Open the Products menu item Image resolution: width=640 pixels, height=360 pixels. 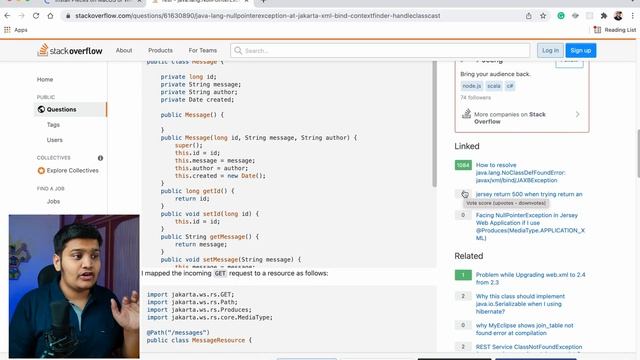pyautogui.click(x=160, y=50)
